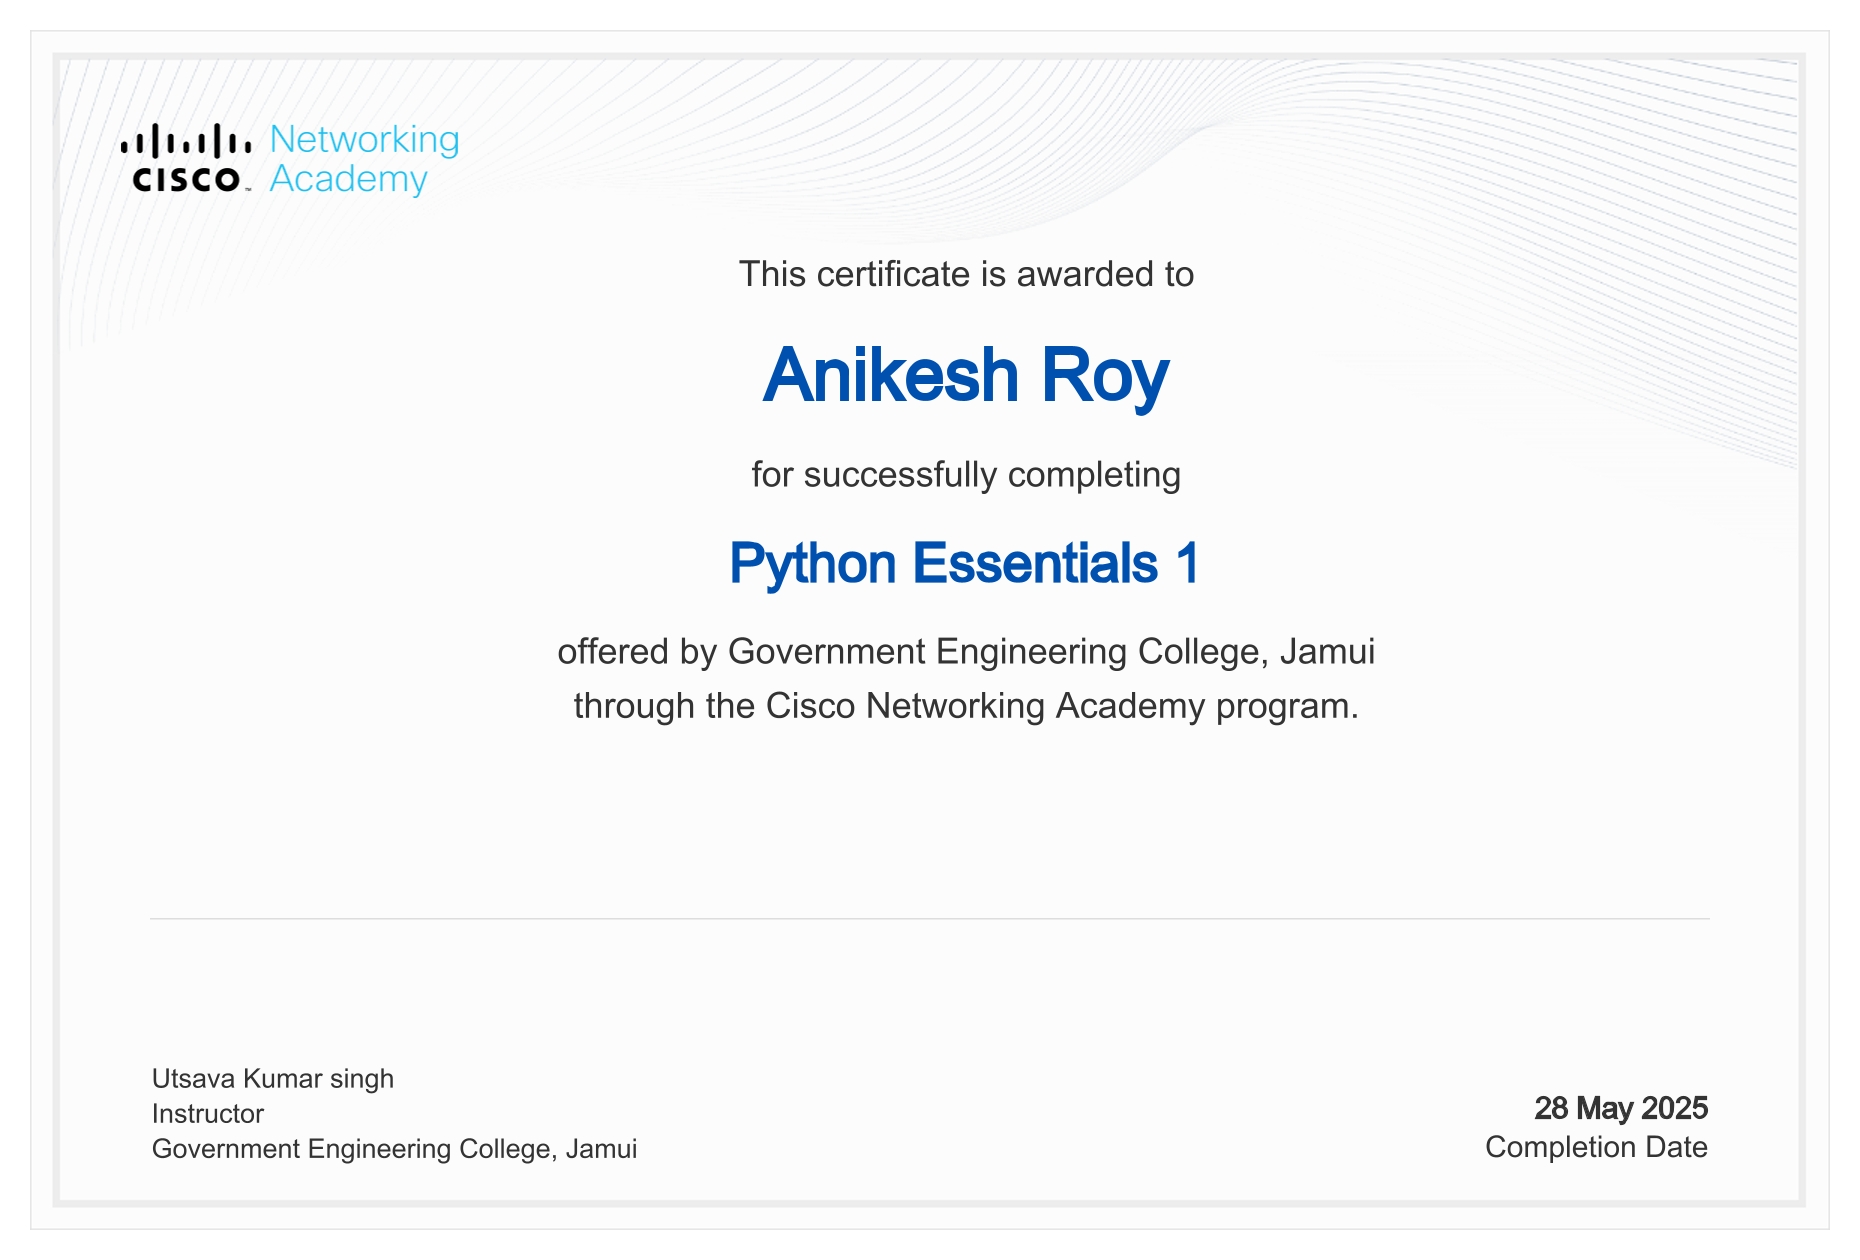Click the word Jamui in the offered-by line
The height and width of the screenshot is (1260, 1860).
tap(1327, 652)
